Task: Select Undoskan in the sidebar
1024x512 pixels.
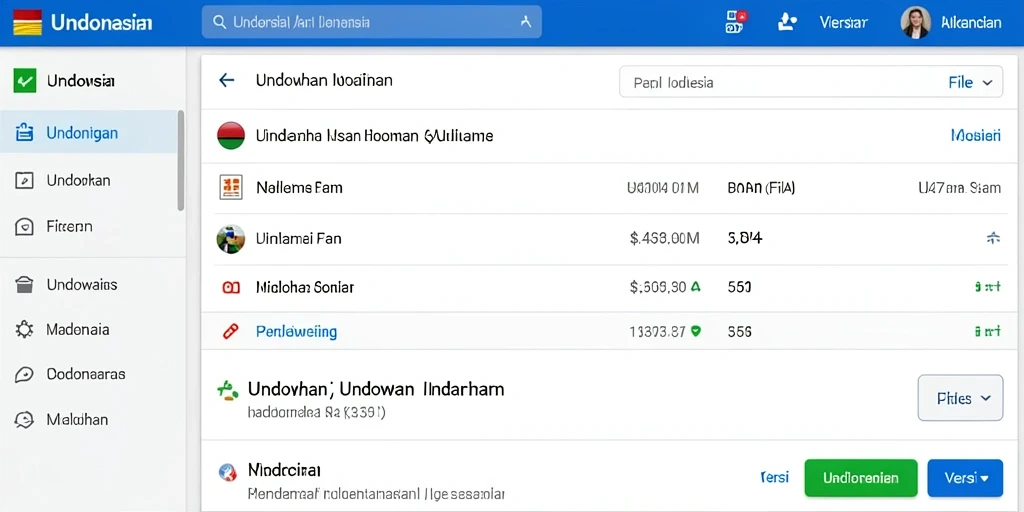Action: [78, 180]
